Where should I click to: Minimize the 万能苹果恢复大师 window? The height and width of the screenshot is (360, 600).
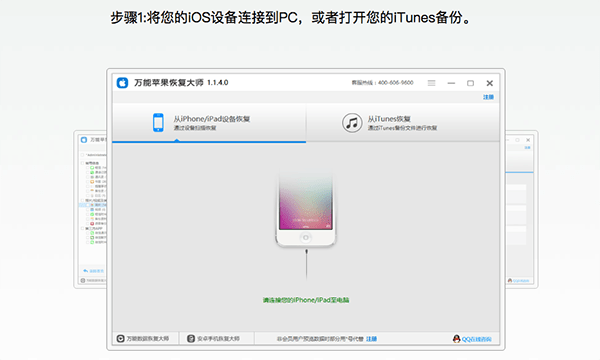[451, 83]
